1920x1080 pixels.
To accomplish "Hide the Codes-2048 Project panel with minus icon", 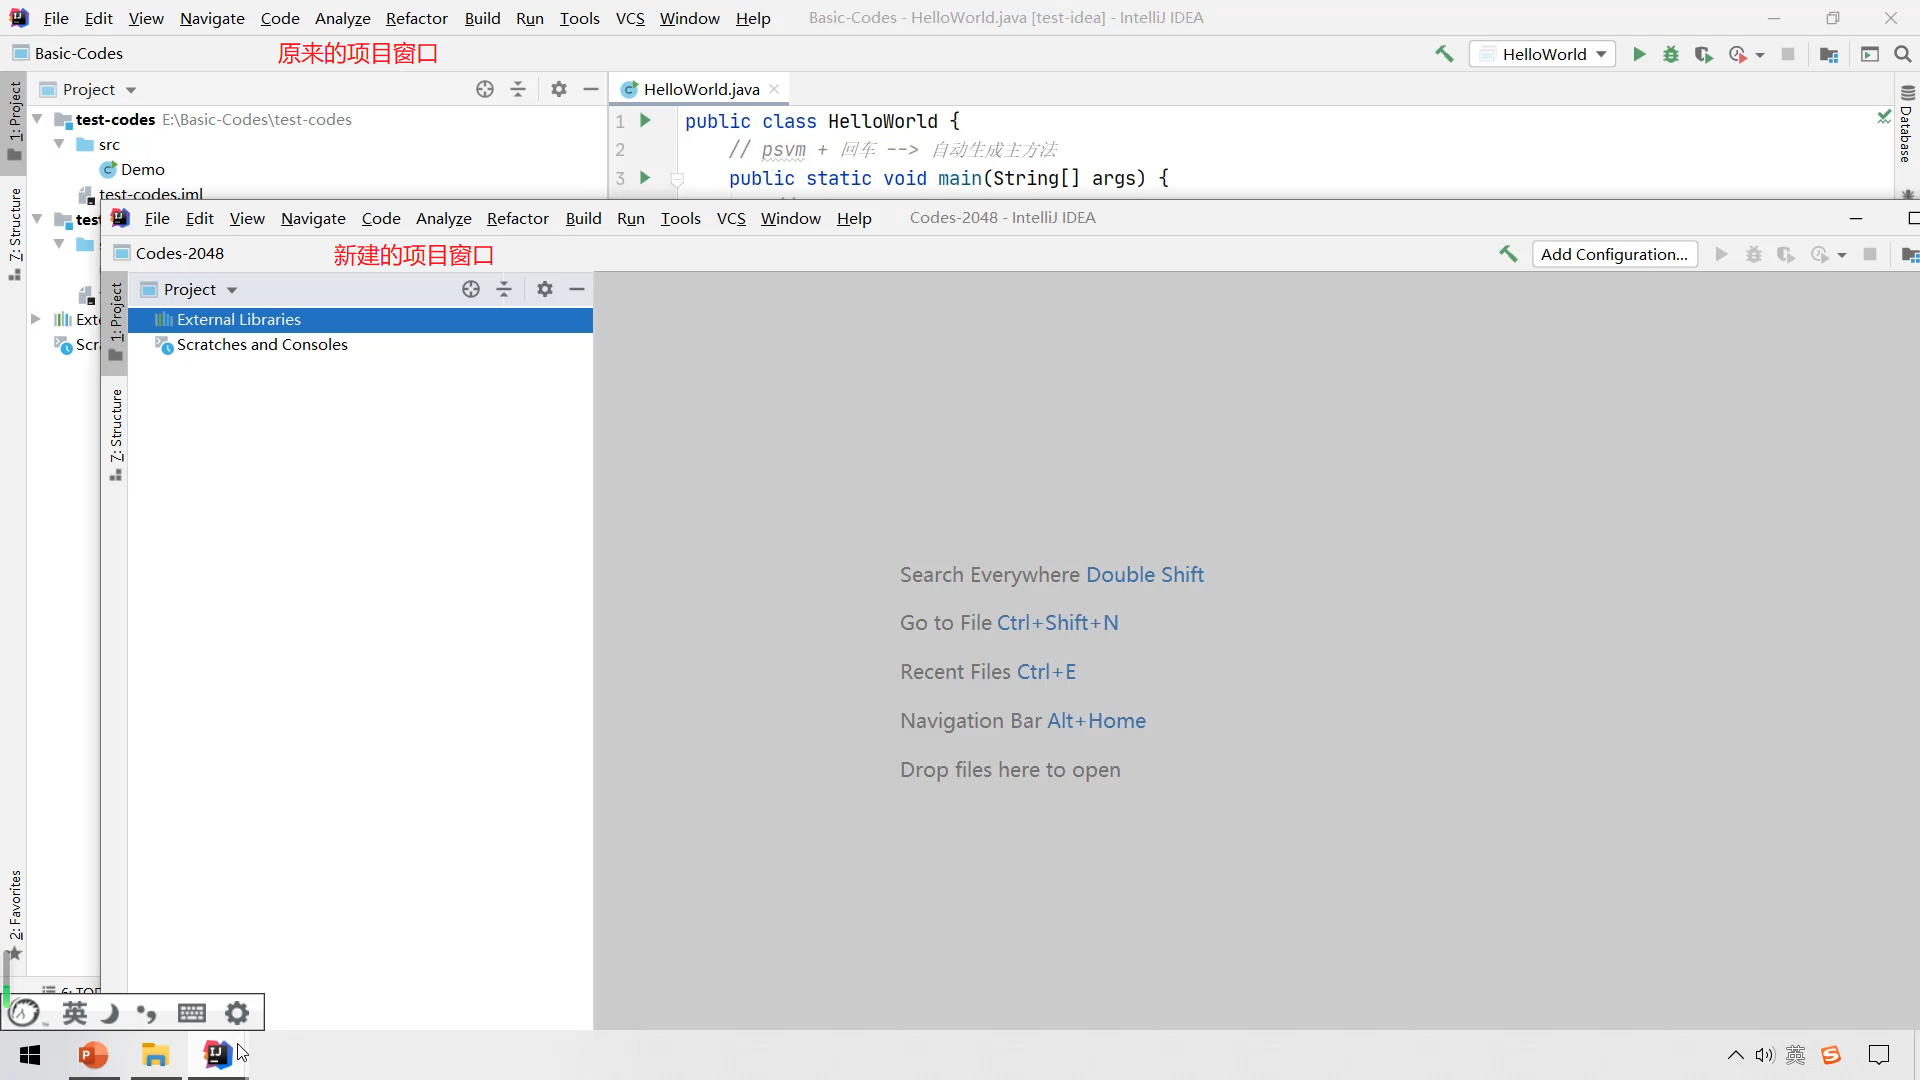I will 577,289.
